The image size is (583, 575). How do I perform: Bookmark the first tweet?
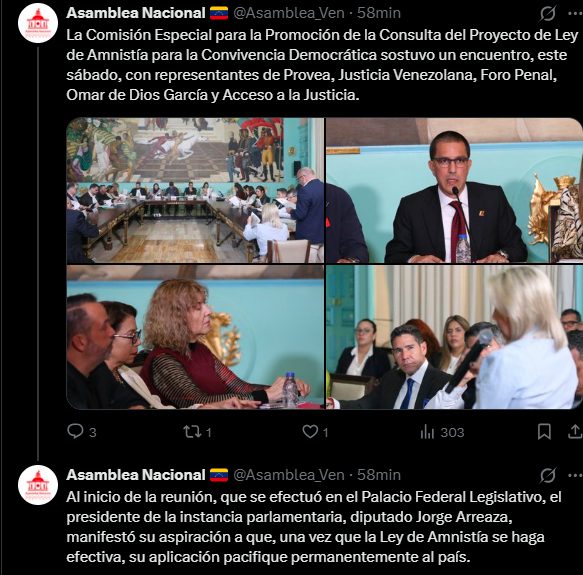(x=544, y=432)
